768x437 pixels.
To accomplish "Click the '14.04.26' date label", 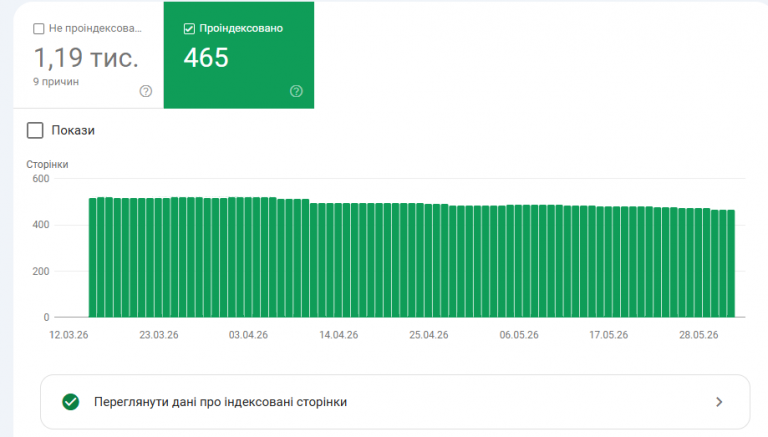I will point(338,335).
